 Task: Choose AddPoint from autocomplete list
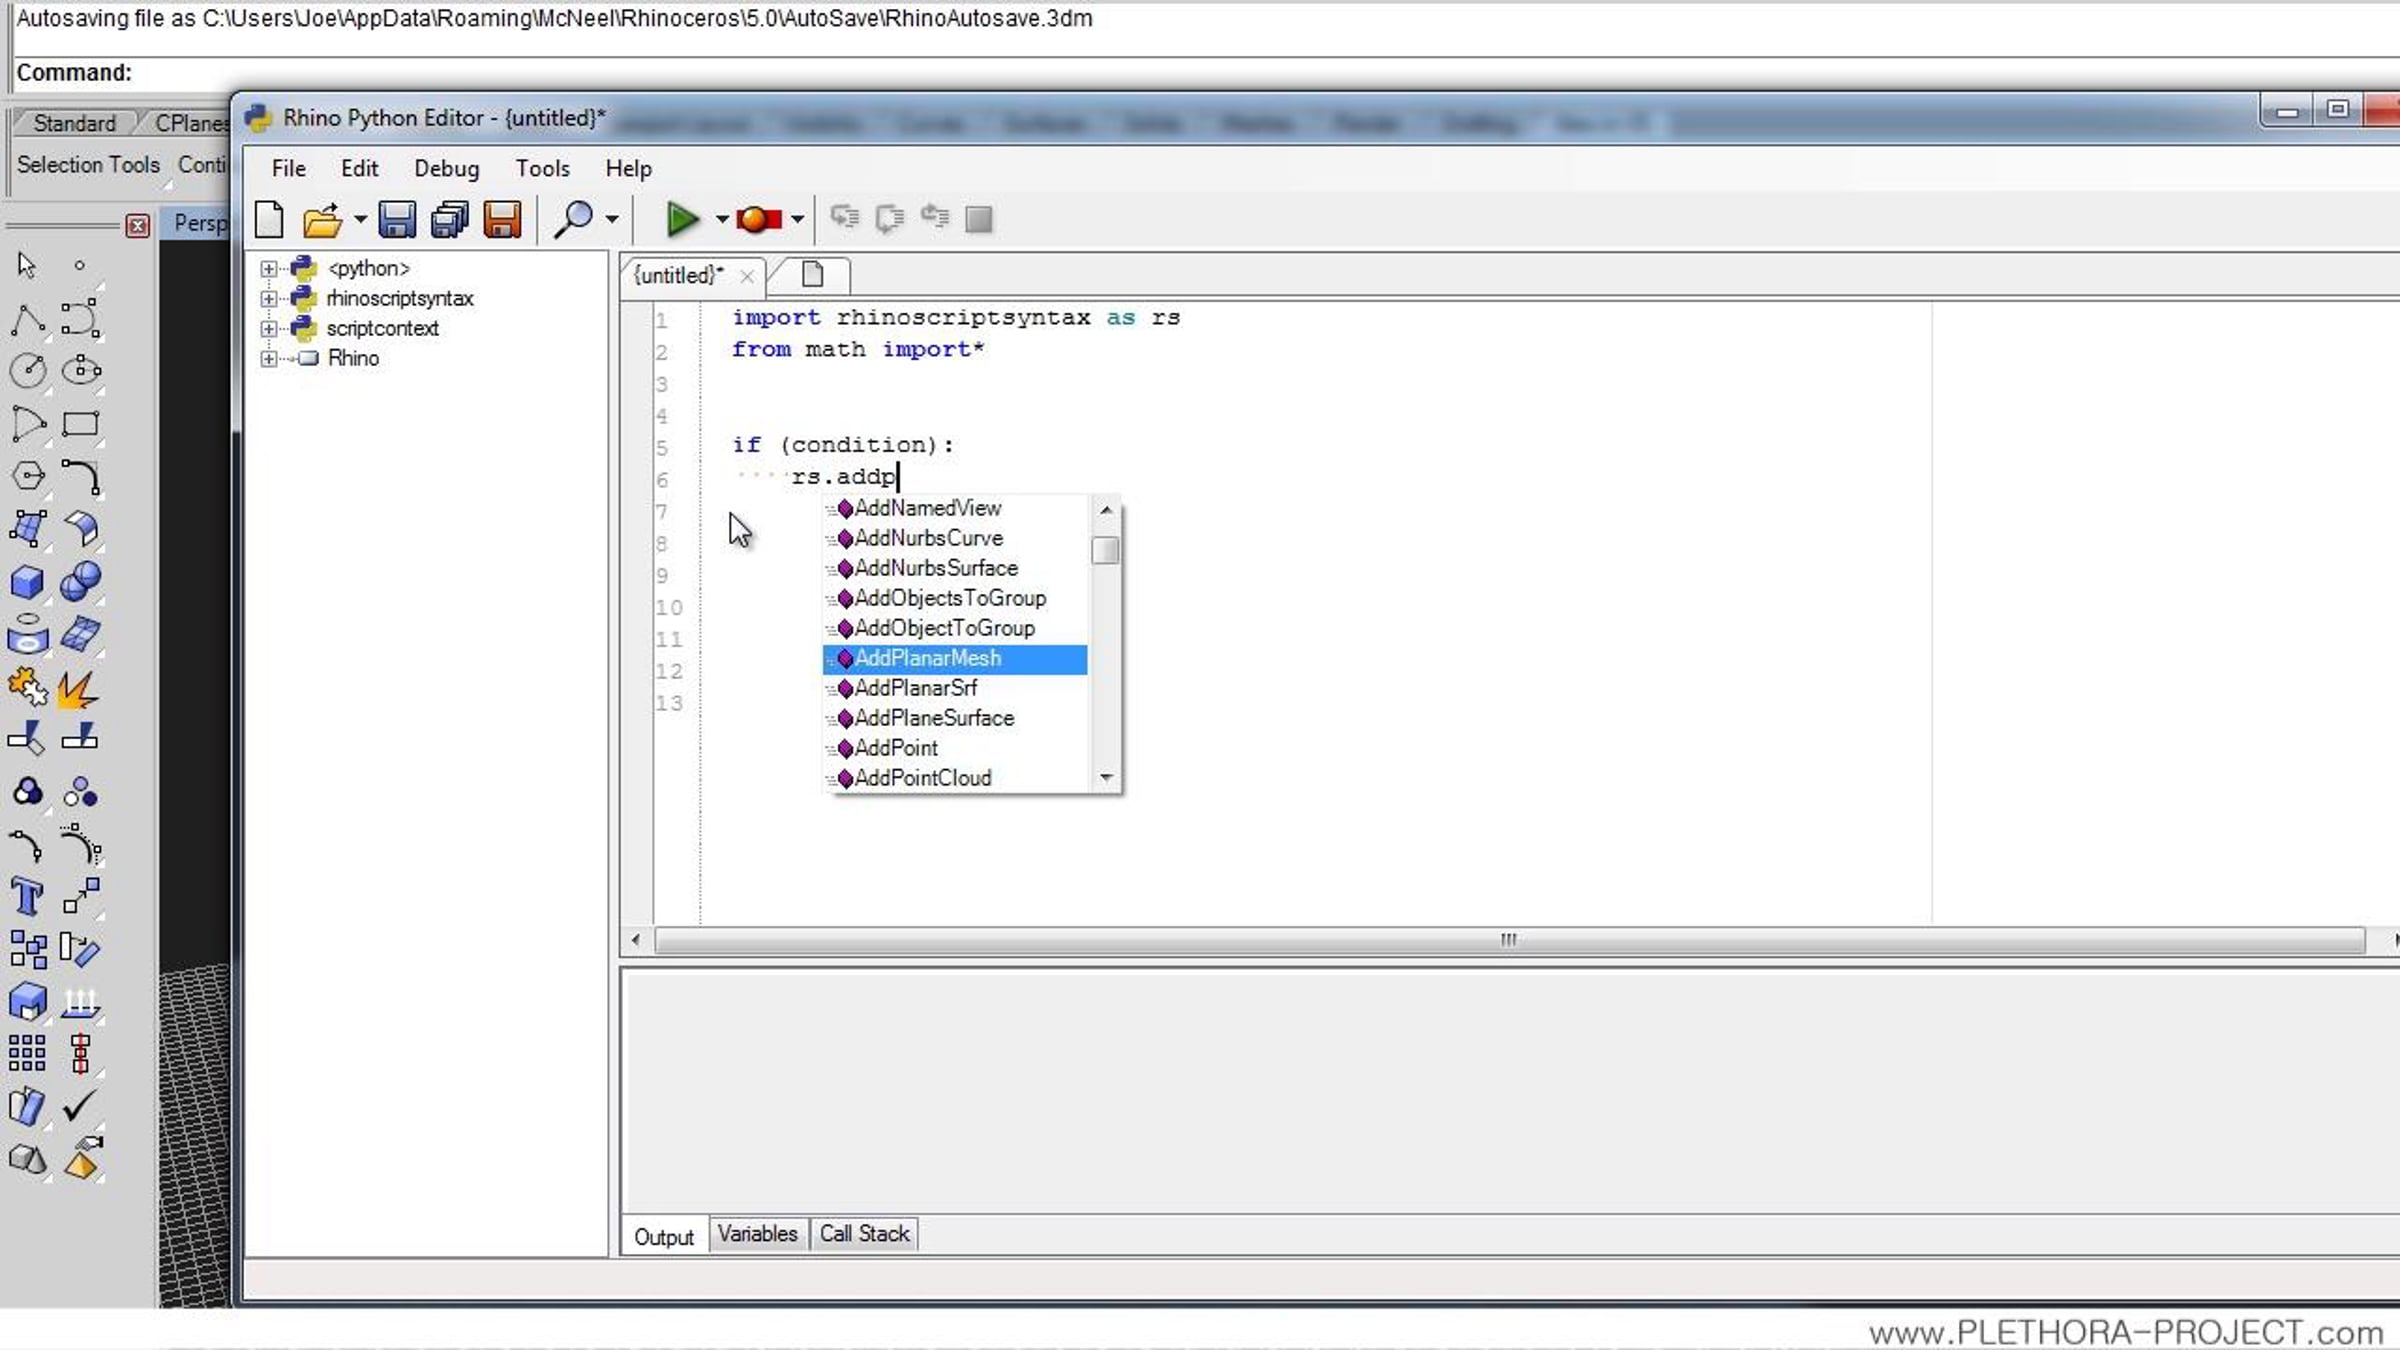point(896,748)
